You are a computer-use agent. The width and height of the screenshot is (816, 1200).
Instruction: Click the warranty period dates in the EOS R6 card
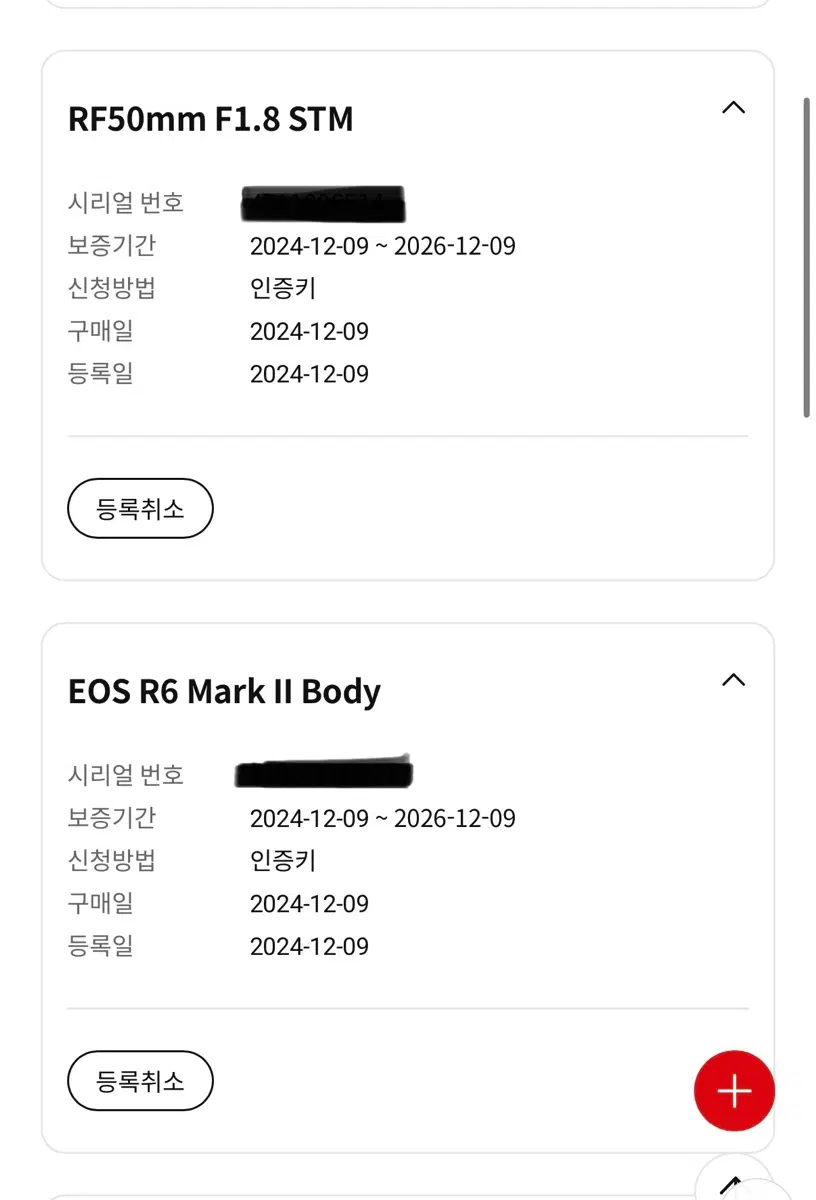(x=383, y=819)
